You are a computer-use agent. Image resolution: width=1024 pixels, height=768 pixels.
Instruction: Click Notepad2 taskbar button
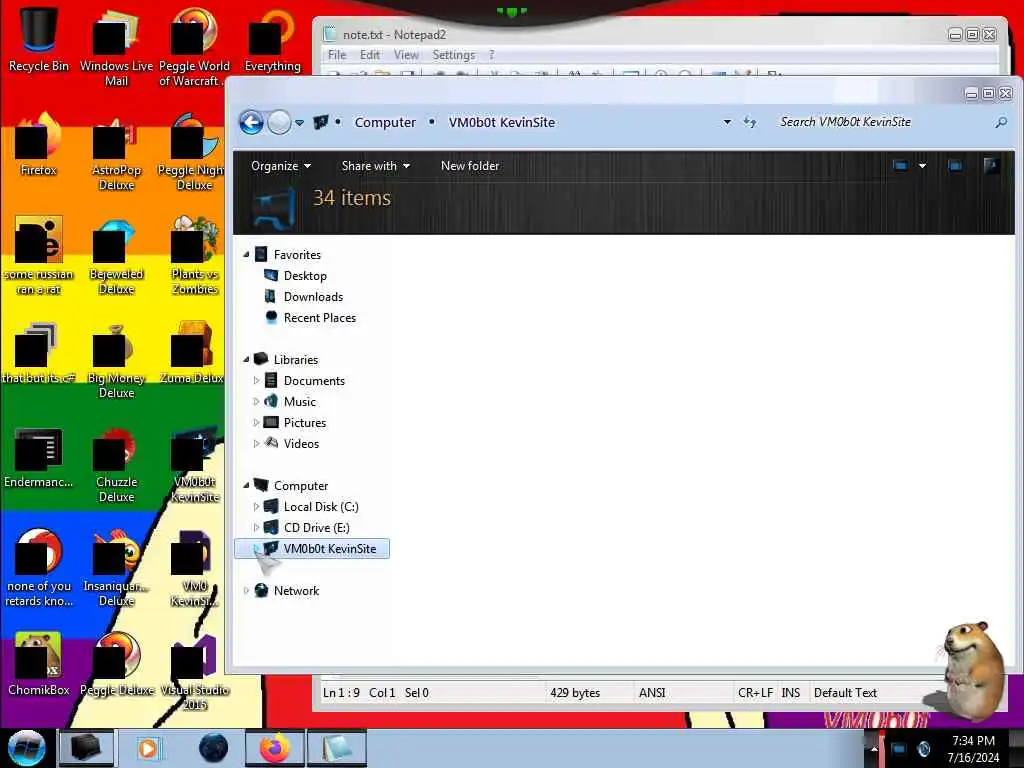point(336,748)
